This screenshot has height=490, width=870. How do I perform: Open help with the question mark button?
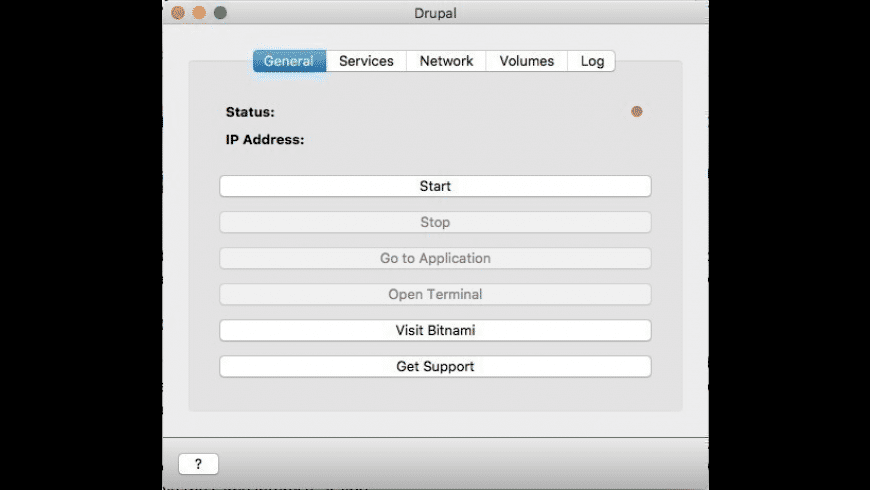click(198, 464)
